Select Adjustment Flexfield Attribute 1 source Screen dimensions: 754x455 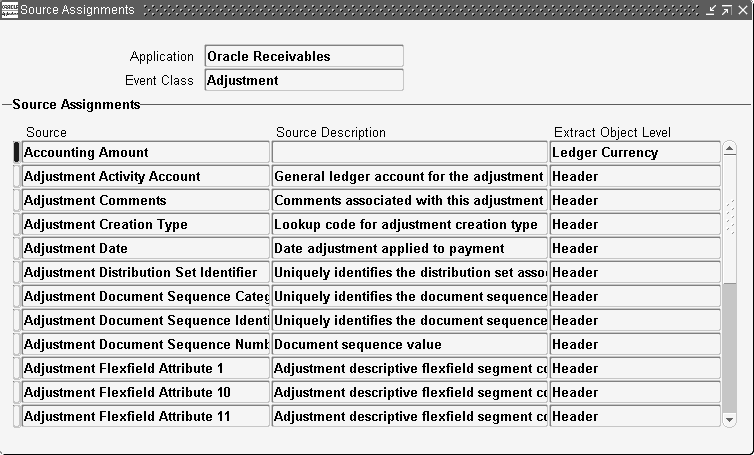tap(146, 368)
